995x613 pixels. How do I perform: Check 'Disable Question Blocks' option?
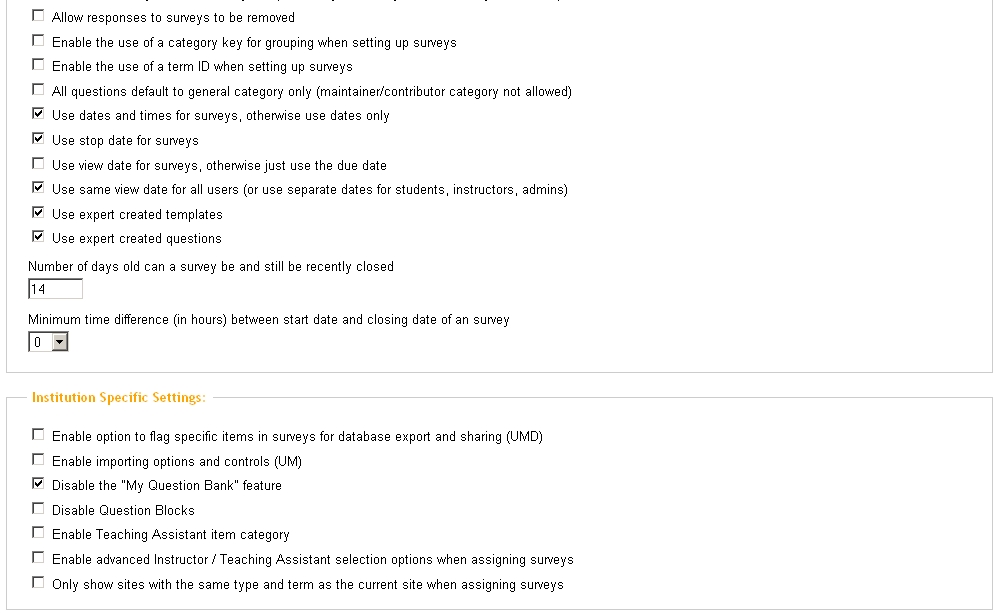tap(38, 509)
